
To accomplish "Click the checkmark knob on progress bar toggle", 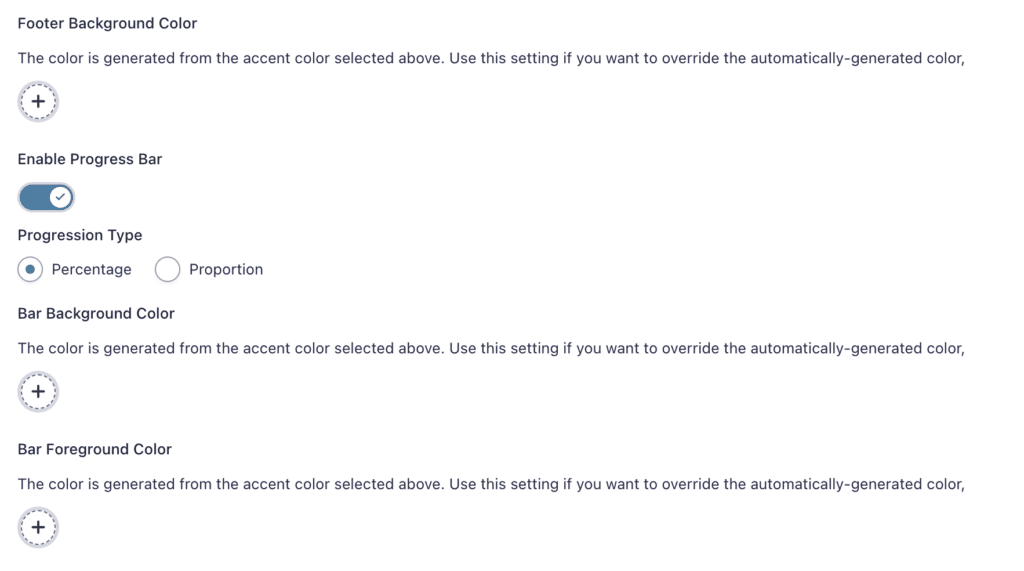I will (61, 197).
